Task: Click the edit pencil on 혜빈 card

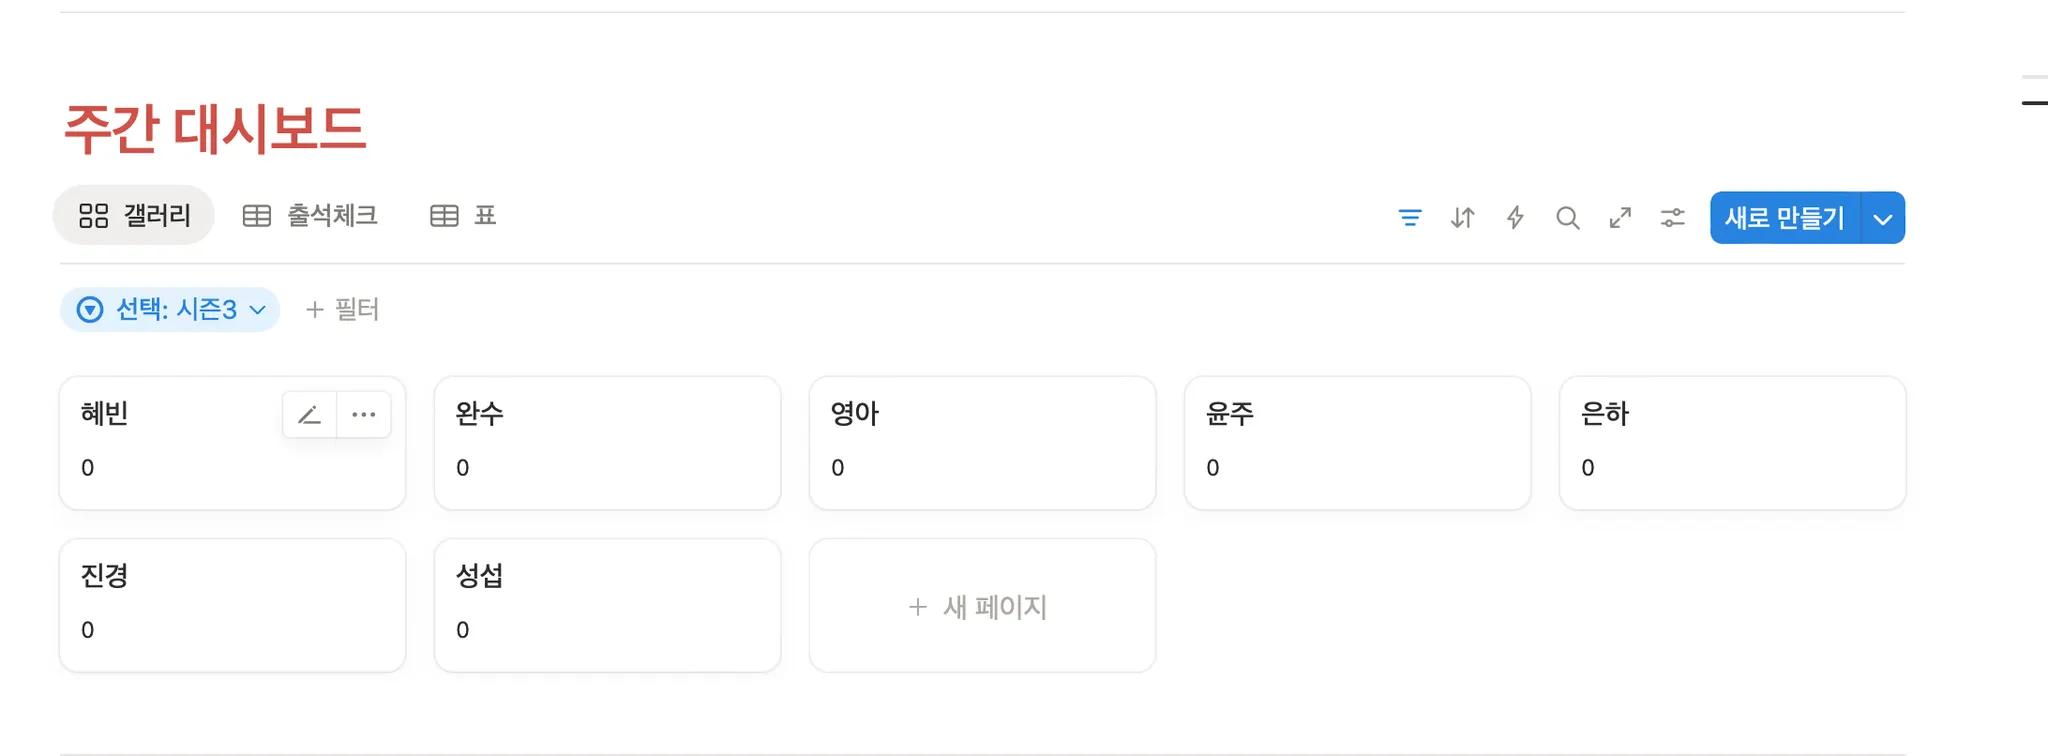Action: point(310,415)
